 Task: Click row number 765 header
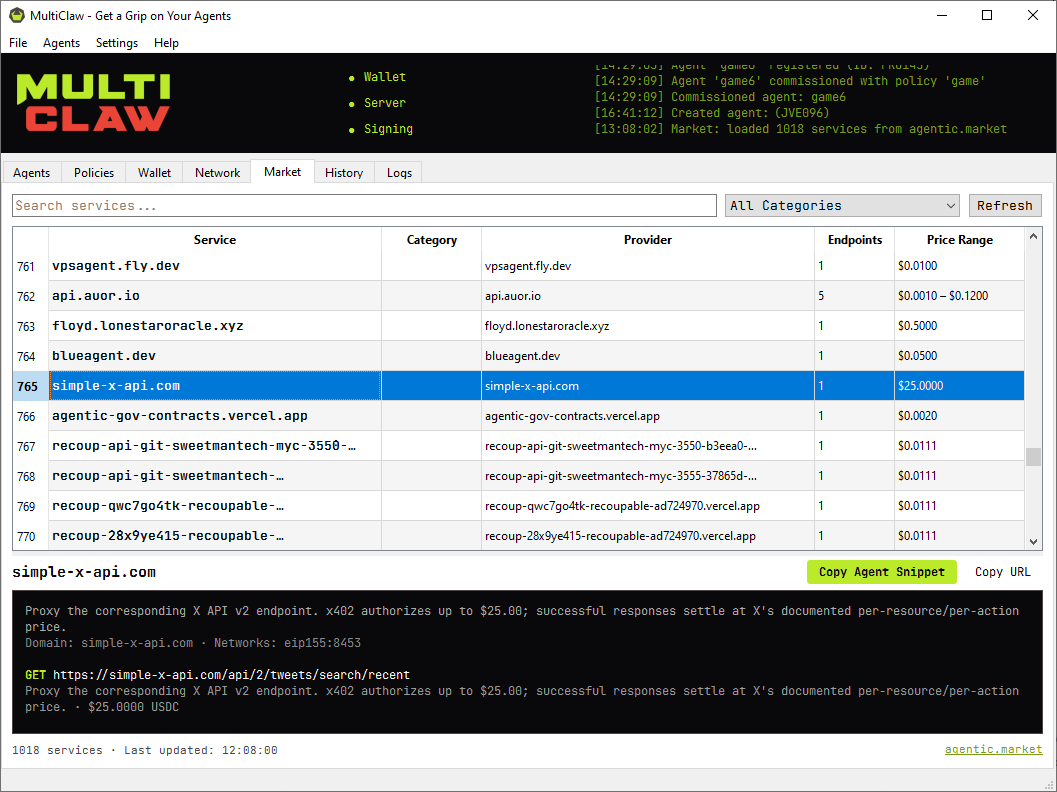point(30,386)
